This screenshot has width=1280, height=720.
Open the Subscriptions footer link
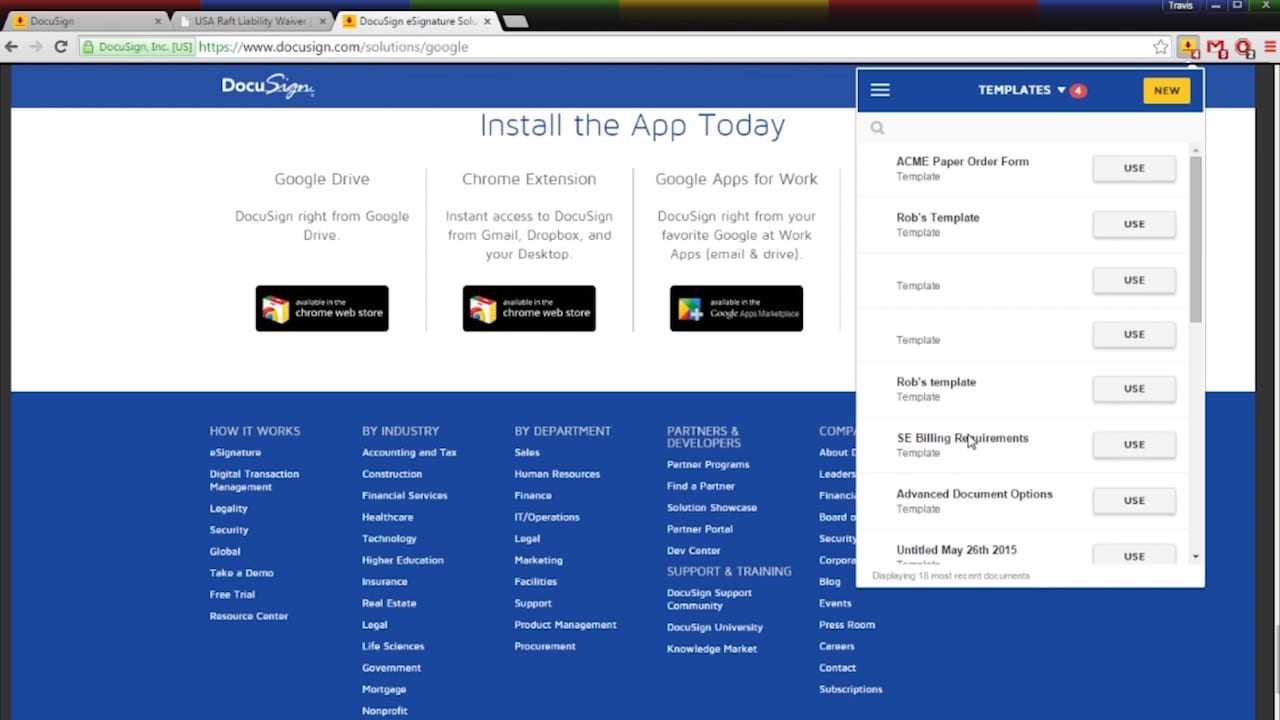pyautogui.click(x=851, y=689)
